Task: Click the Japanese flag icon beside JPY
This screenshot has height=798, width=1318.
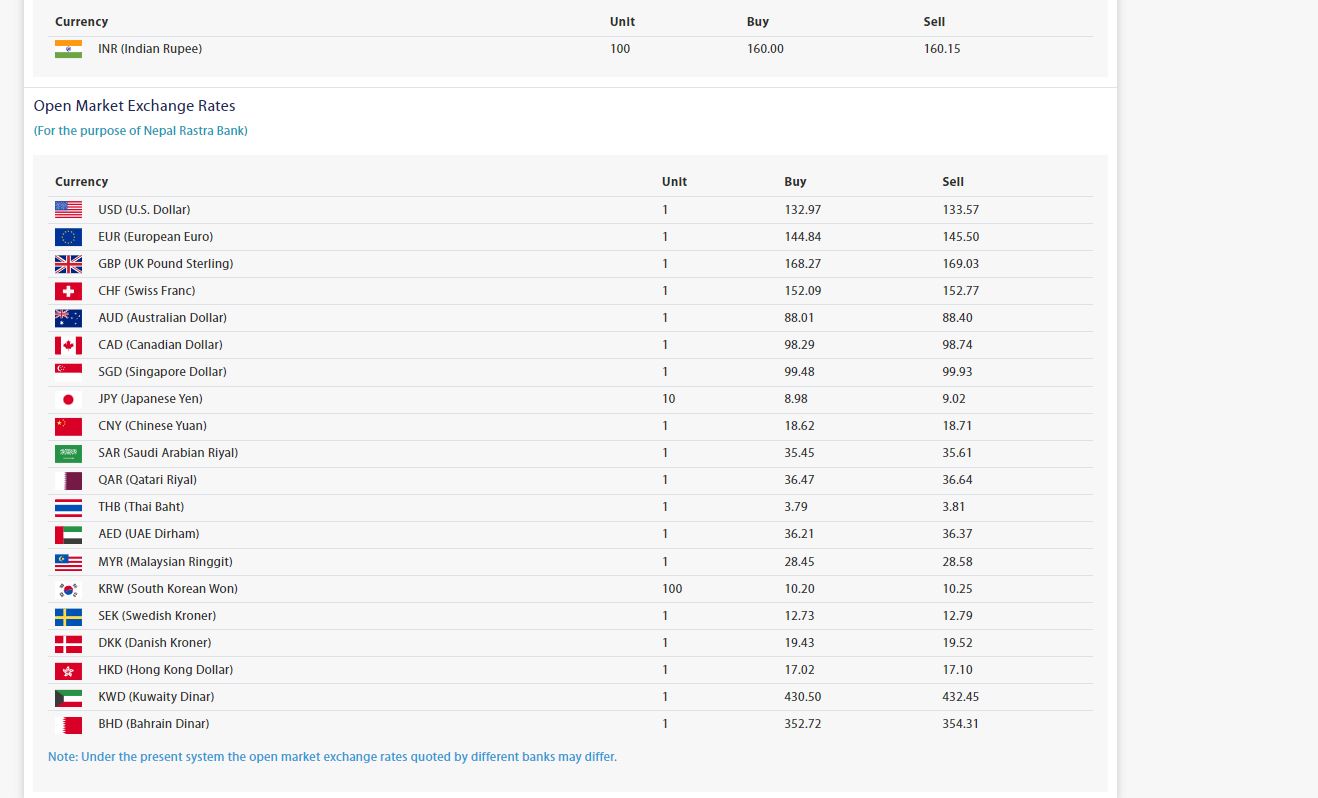Action: pos(68,399)
